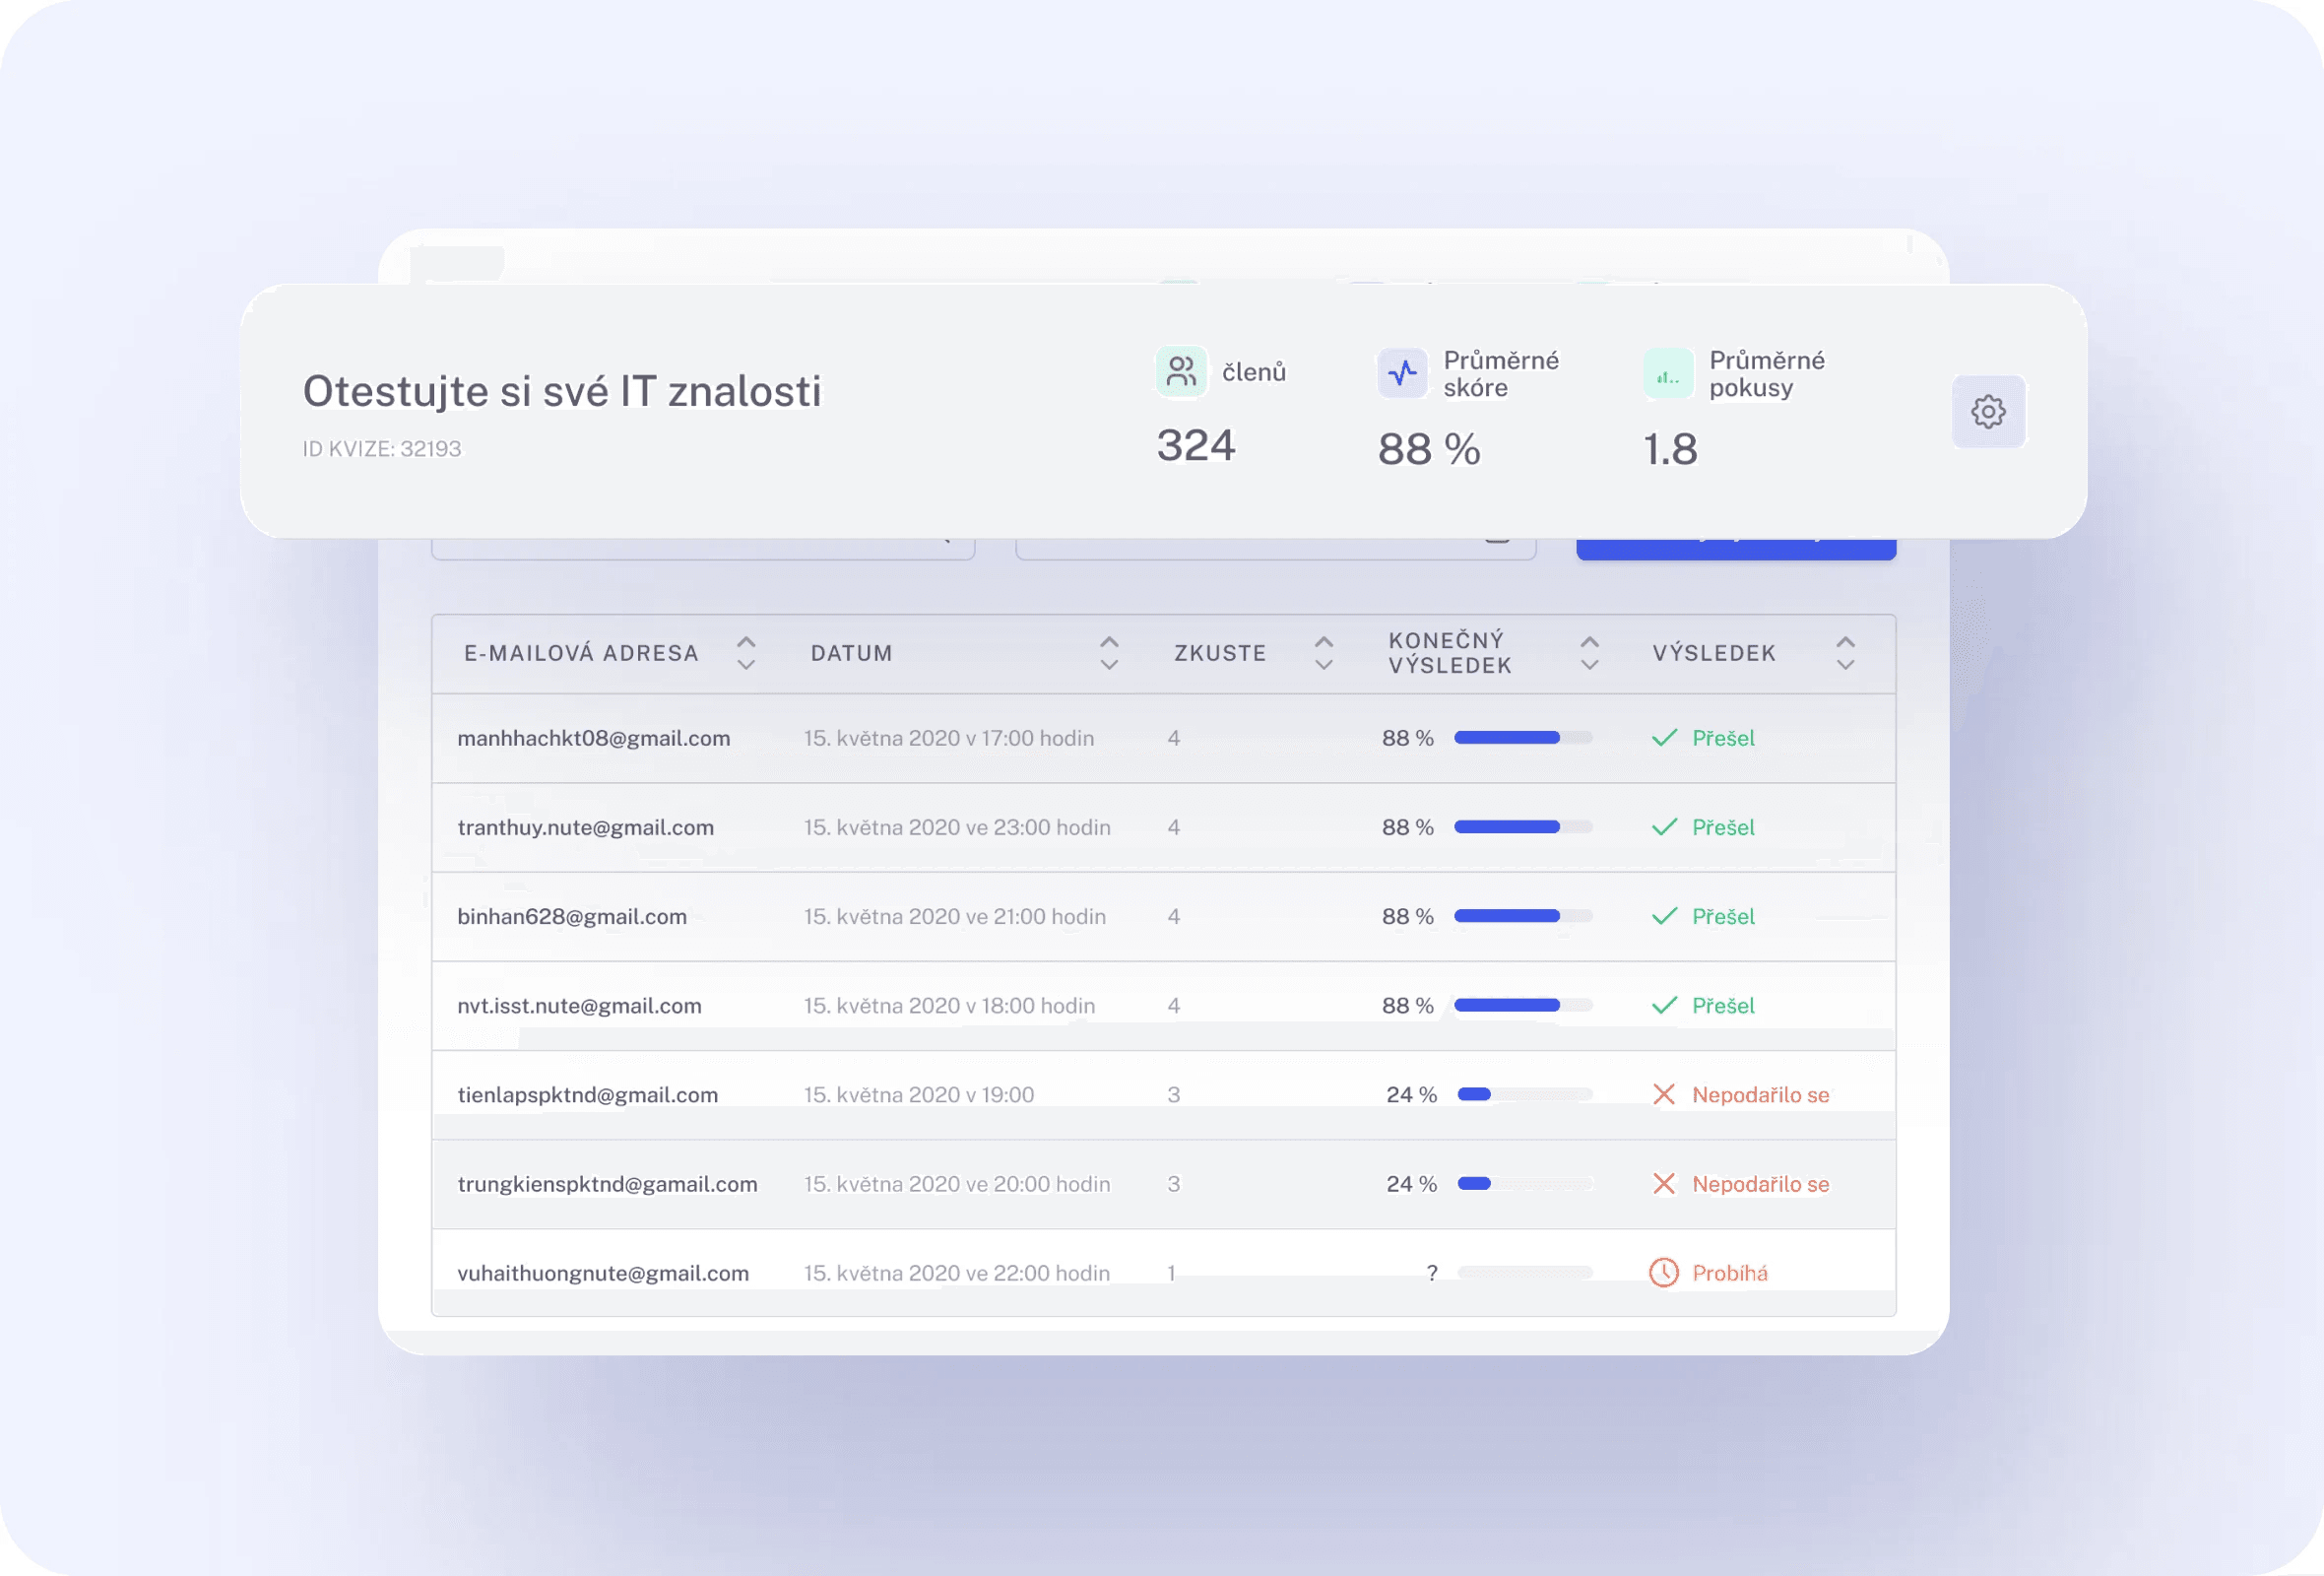The height and width of the screenshot is (1576, 2324).
Task: Click score bar for tienlapspktnd@gmail.com
Action: (1525, 1094)
